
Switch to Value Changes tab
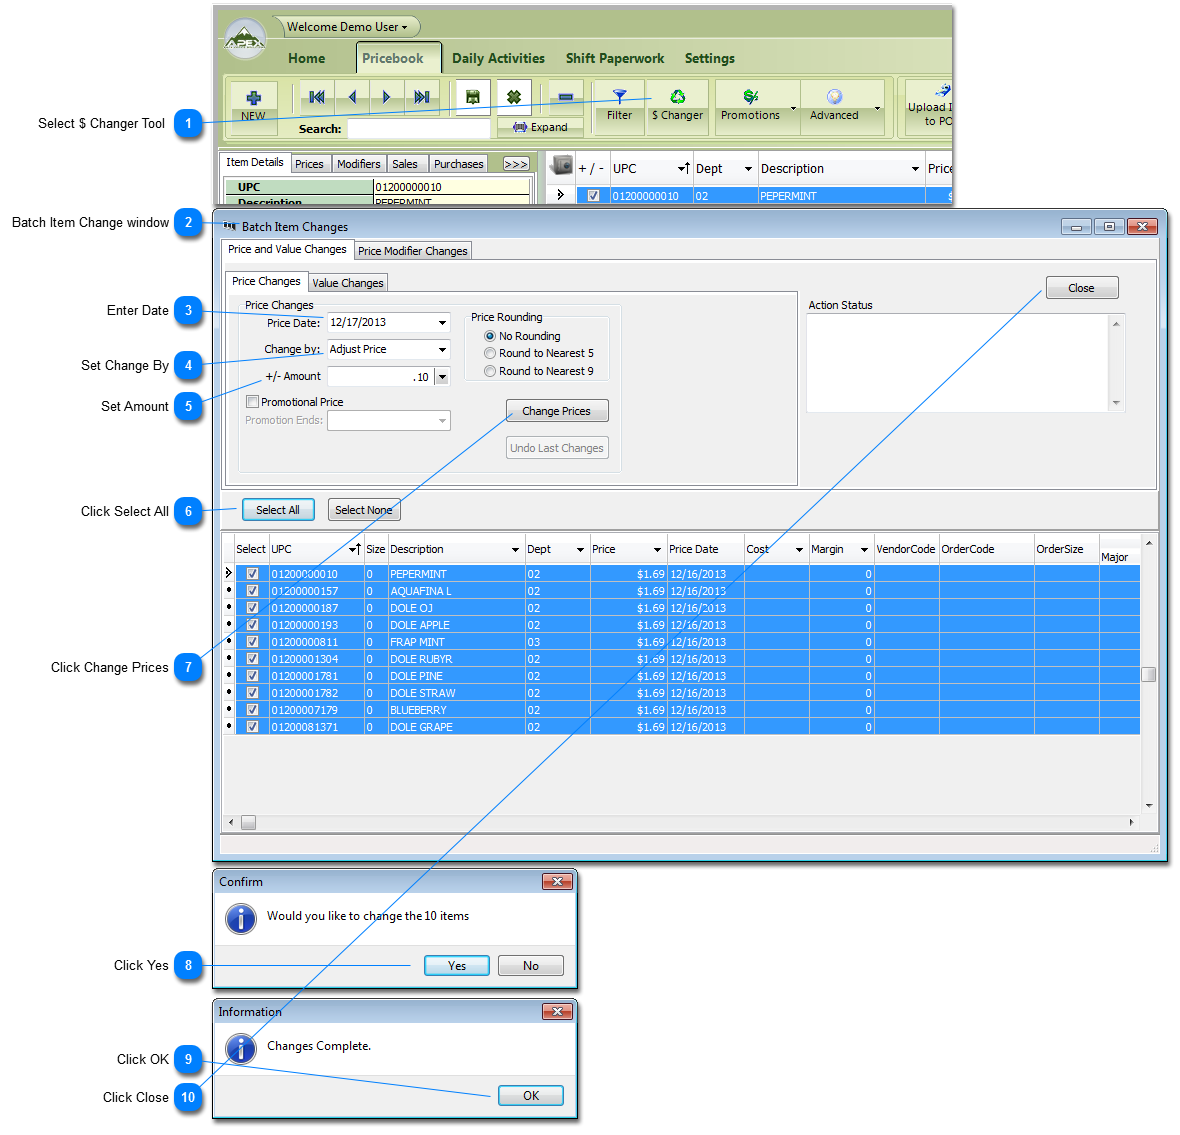pos(347,283)
